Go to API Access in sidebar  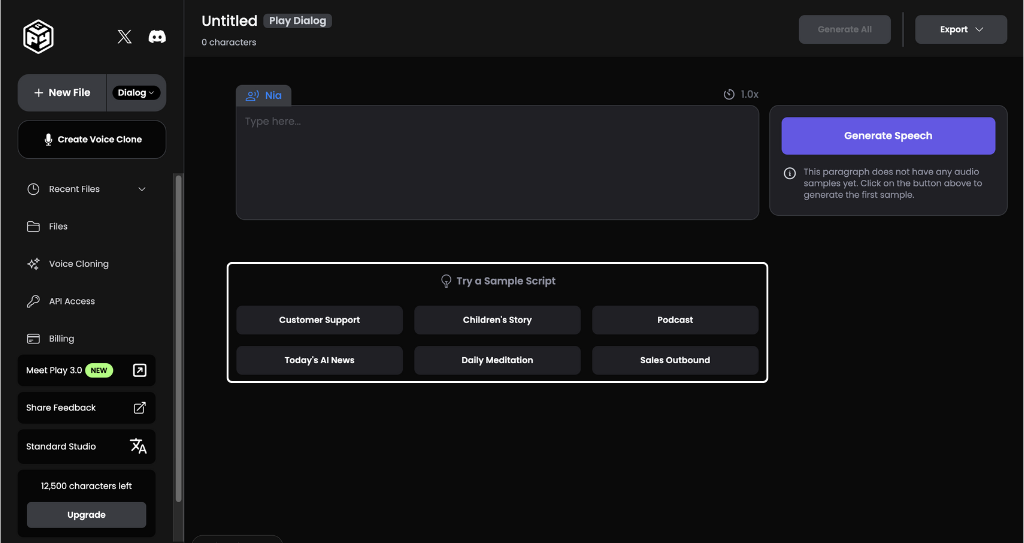pos(71,301)
